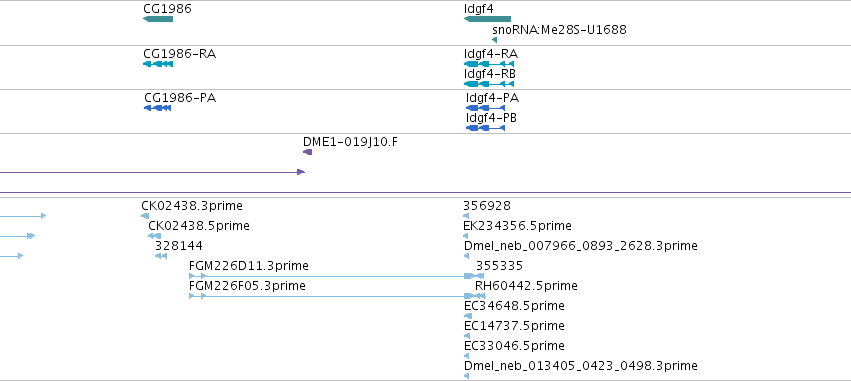This screenshot has width=851, height=381.
Task: Click the CG1986-RA transcript glyph
Action: (x=158, y=64)
